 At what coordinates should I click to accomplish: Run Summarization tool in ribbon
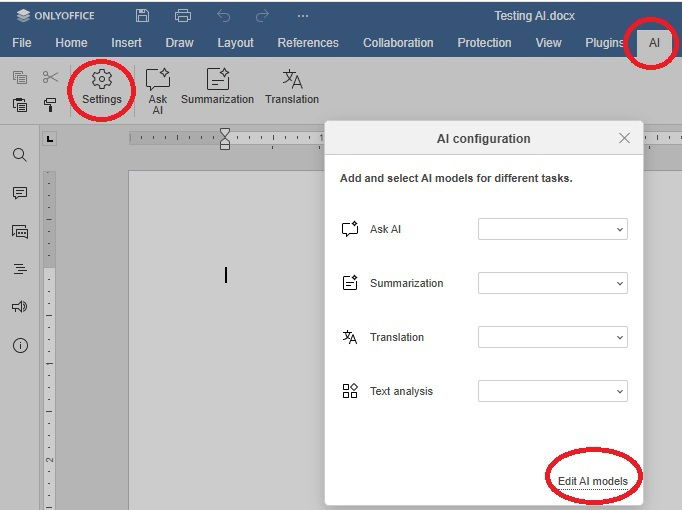click(217, 87)
